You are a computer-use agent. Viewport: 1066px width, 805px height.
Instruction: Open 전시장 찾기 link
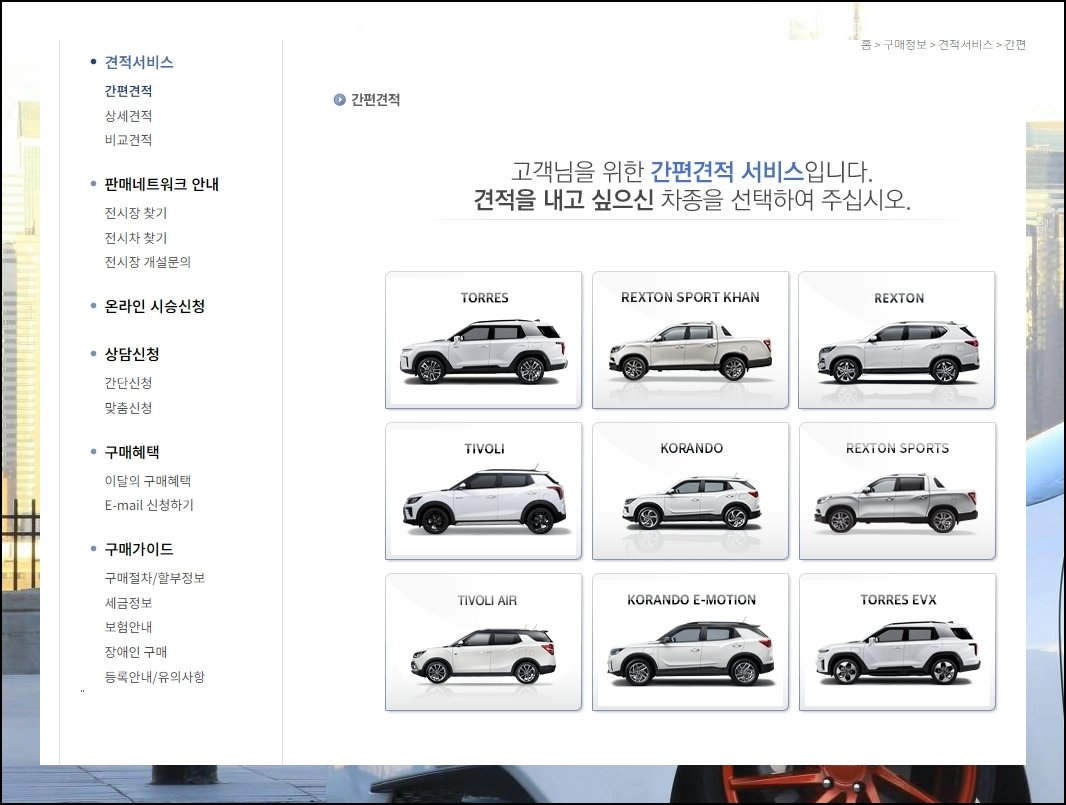point(135,213)
